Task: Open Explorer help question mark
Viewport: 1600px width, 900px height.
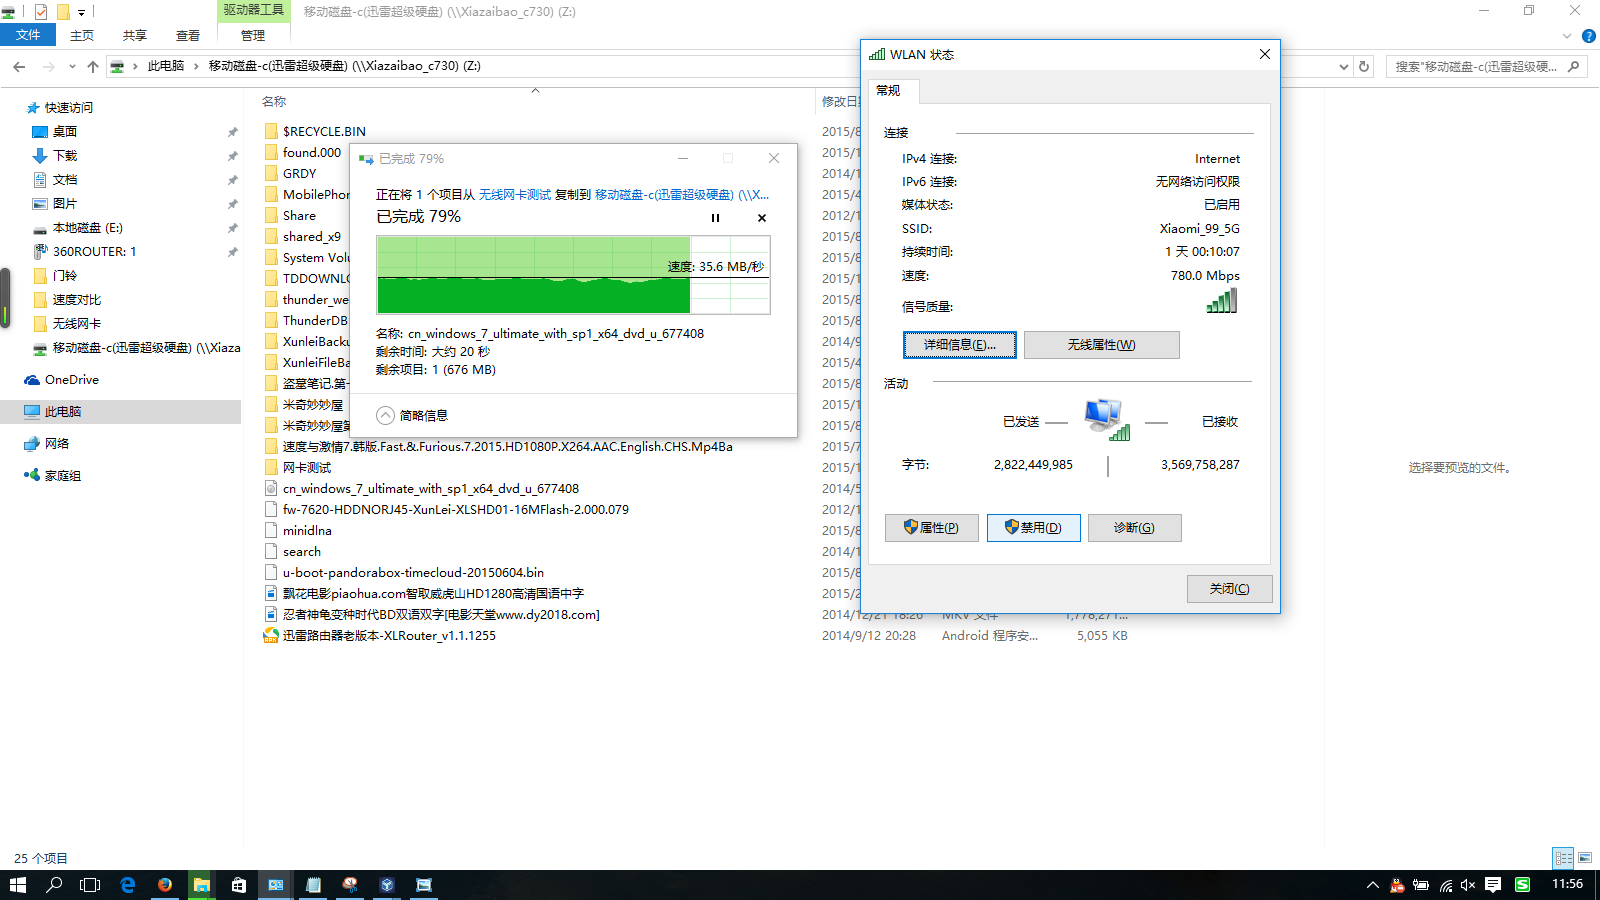Action: tap(1588, 36)
